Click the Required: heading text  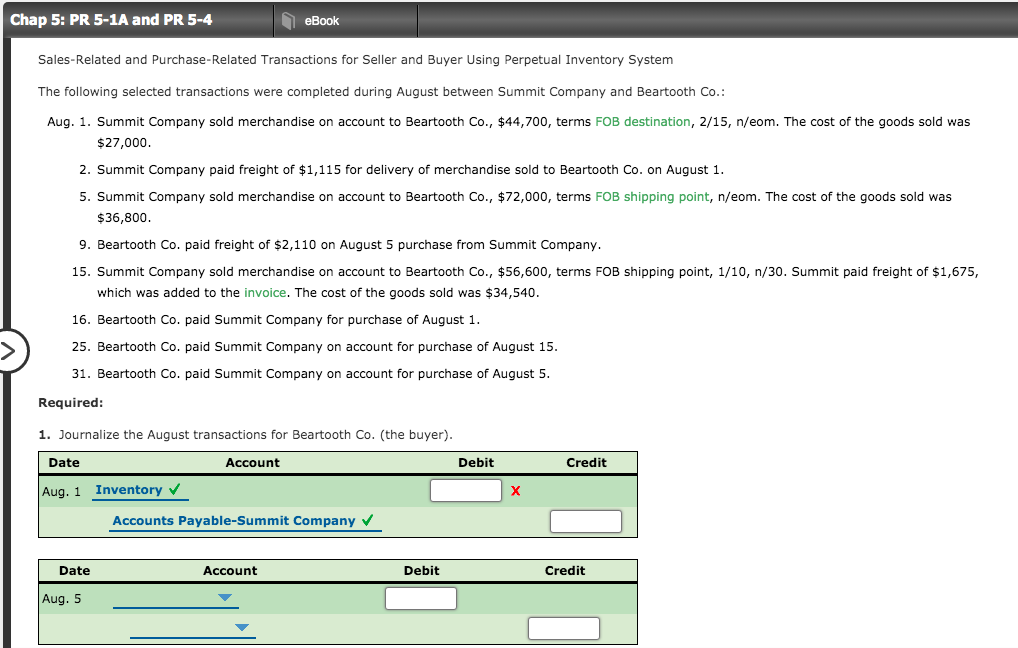pos(71,403)
